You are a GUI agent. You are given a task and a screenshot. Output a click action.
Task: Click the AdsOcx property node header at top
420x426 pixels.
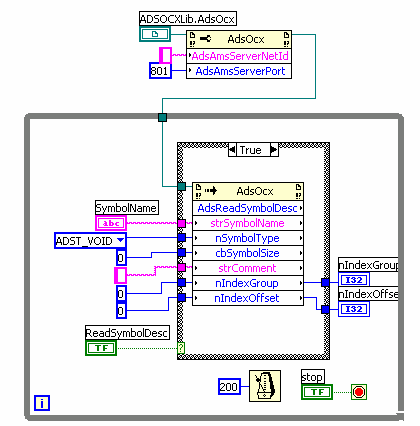coord(239,39)
